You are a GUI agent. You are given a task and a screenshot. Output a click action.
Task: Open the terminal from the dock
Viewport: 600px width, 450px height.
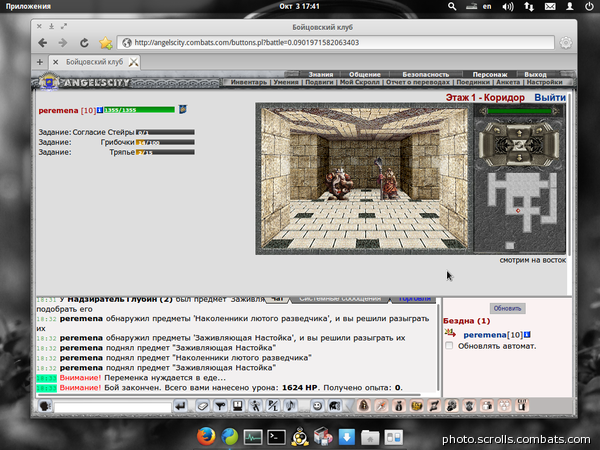click(x=276, y=437)
